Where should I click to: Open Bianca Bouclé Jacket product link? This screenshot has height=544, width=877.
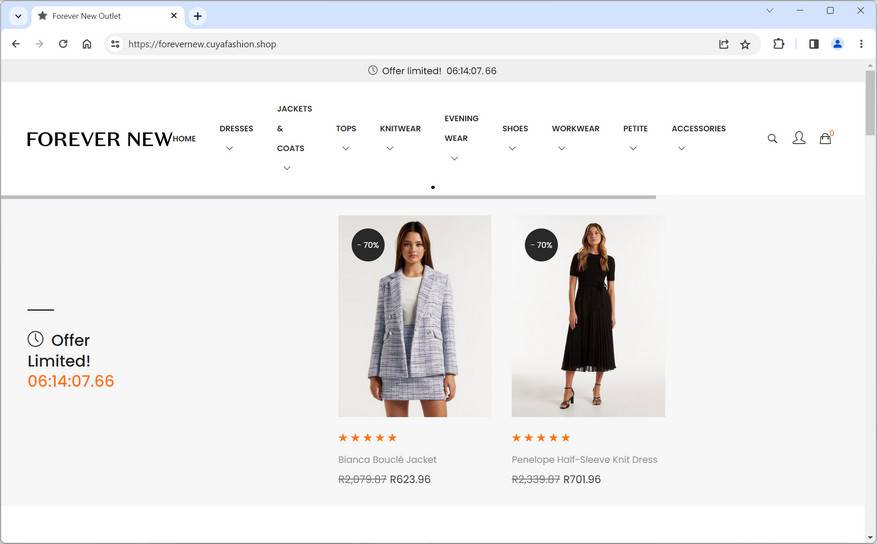[x=387, y=460]
